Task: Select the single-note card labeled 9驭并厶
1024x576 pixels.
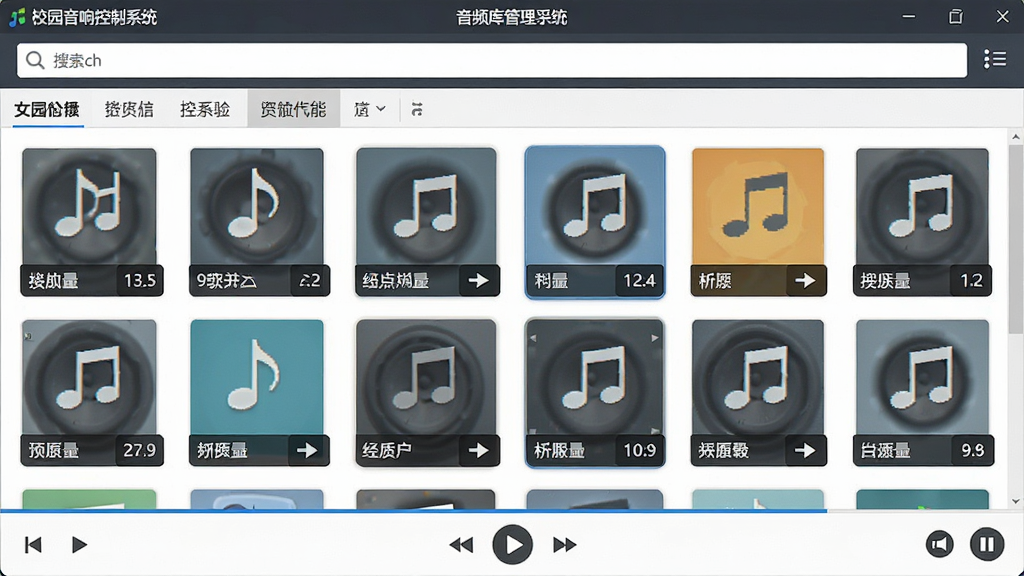Action: pos(257,222)
